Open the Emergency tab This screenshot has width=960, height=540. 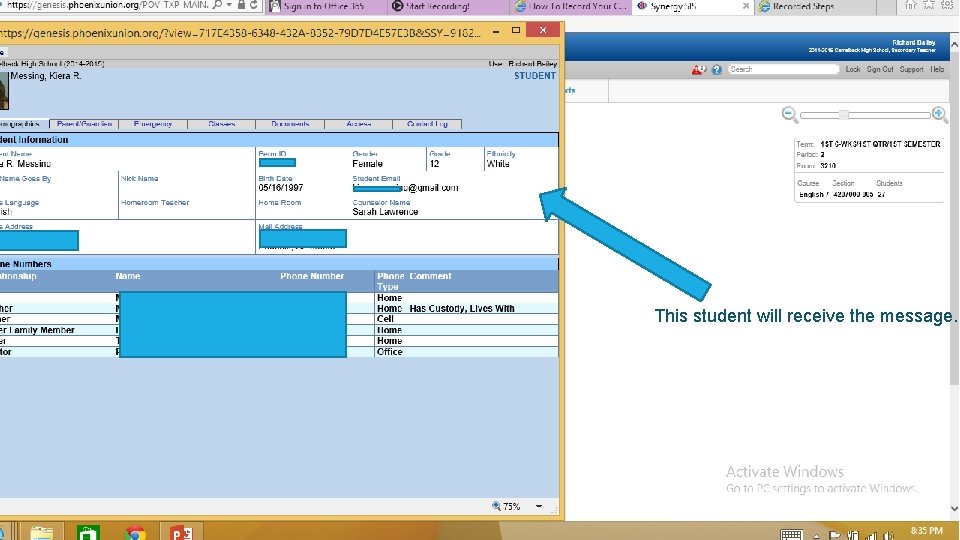click(152, 124)
